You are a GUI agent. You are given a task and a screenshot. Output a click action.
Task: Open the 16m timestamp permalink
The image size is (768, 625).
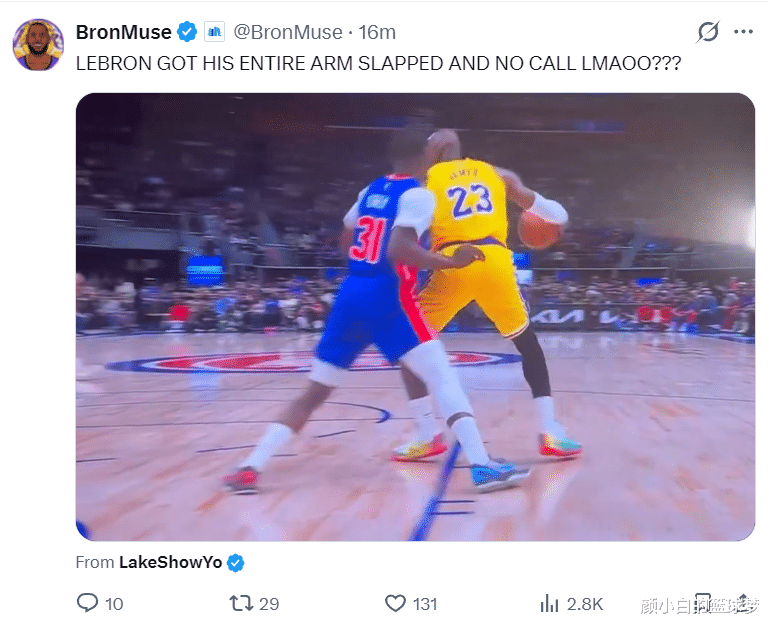coord(377,32)
